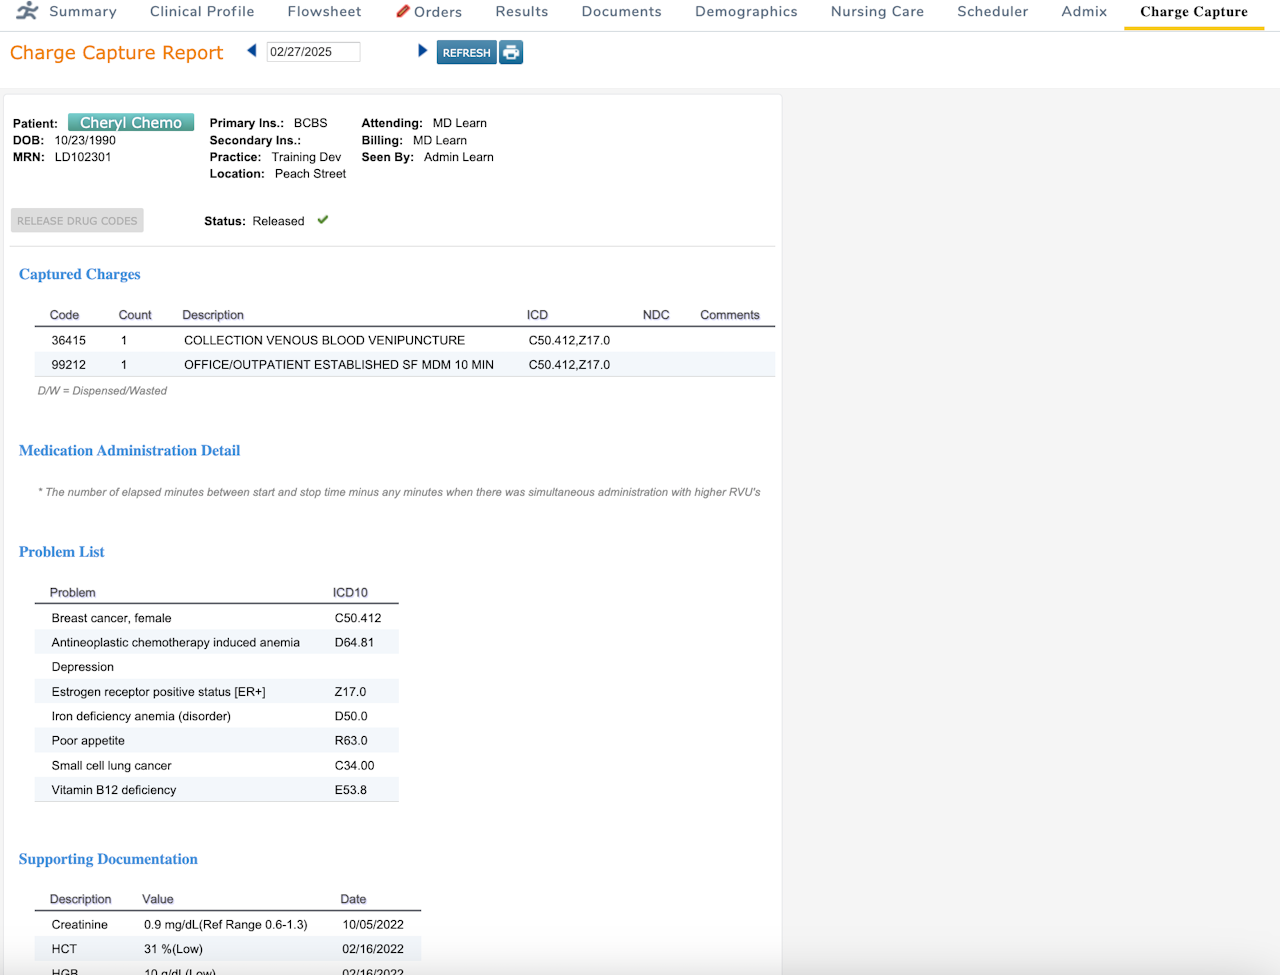
Task: Click the REFRESH button
Action: click(x=466, y=52)
